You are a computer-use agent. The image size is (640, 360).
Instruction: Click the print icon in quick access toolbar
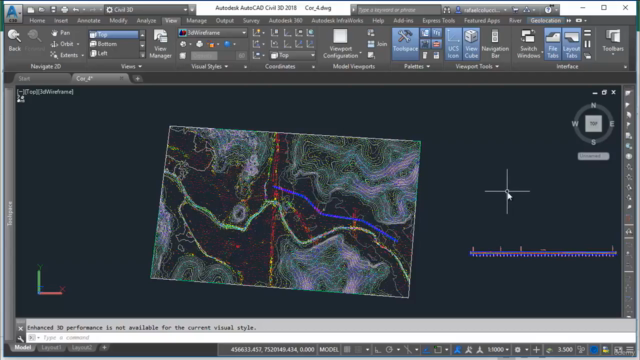(x=64, y=9)
